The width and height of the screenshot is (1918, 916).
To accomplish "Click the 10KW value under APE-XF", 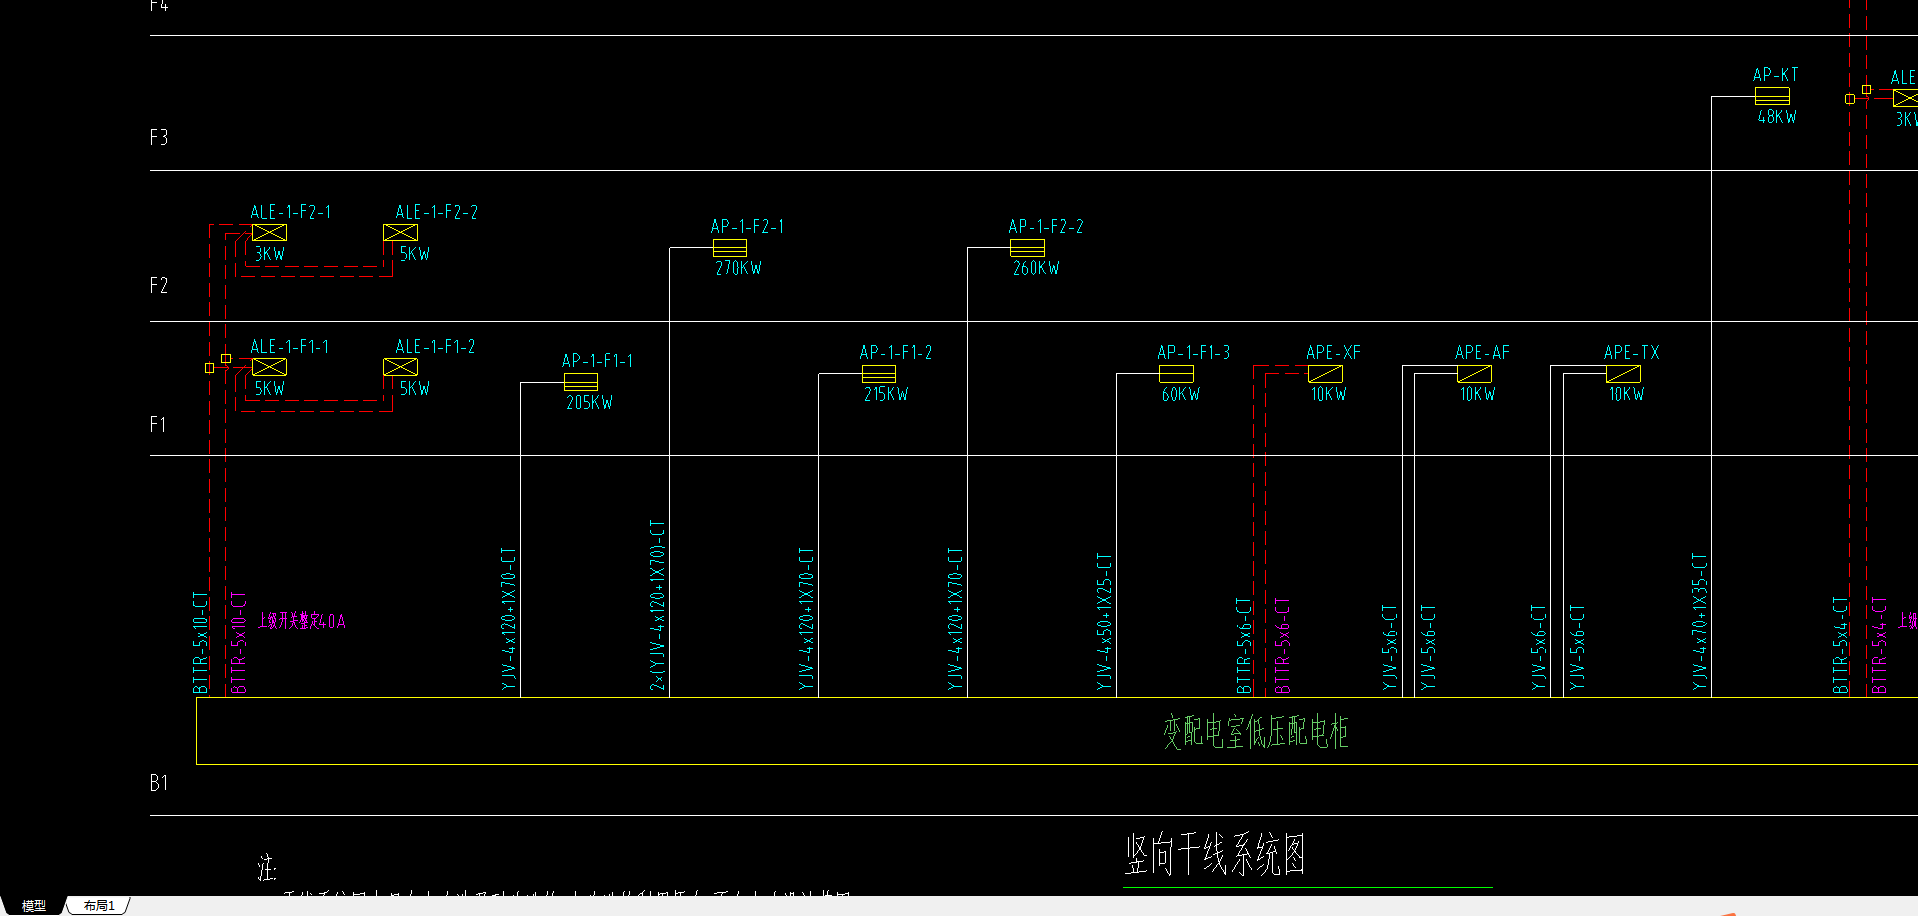I will coord(1329,395).
